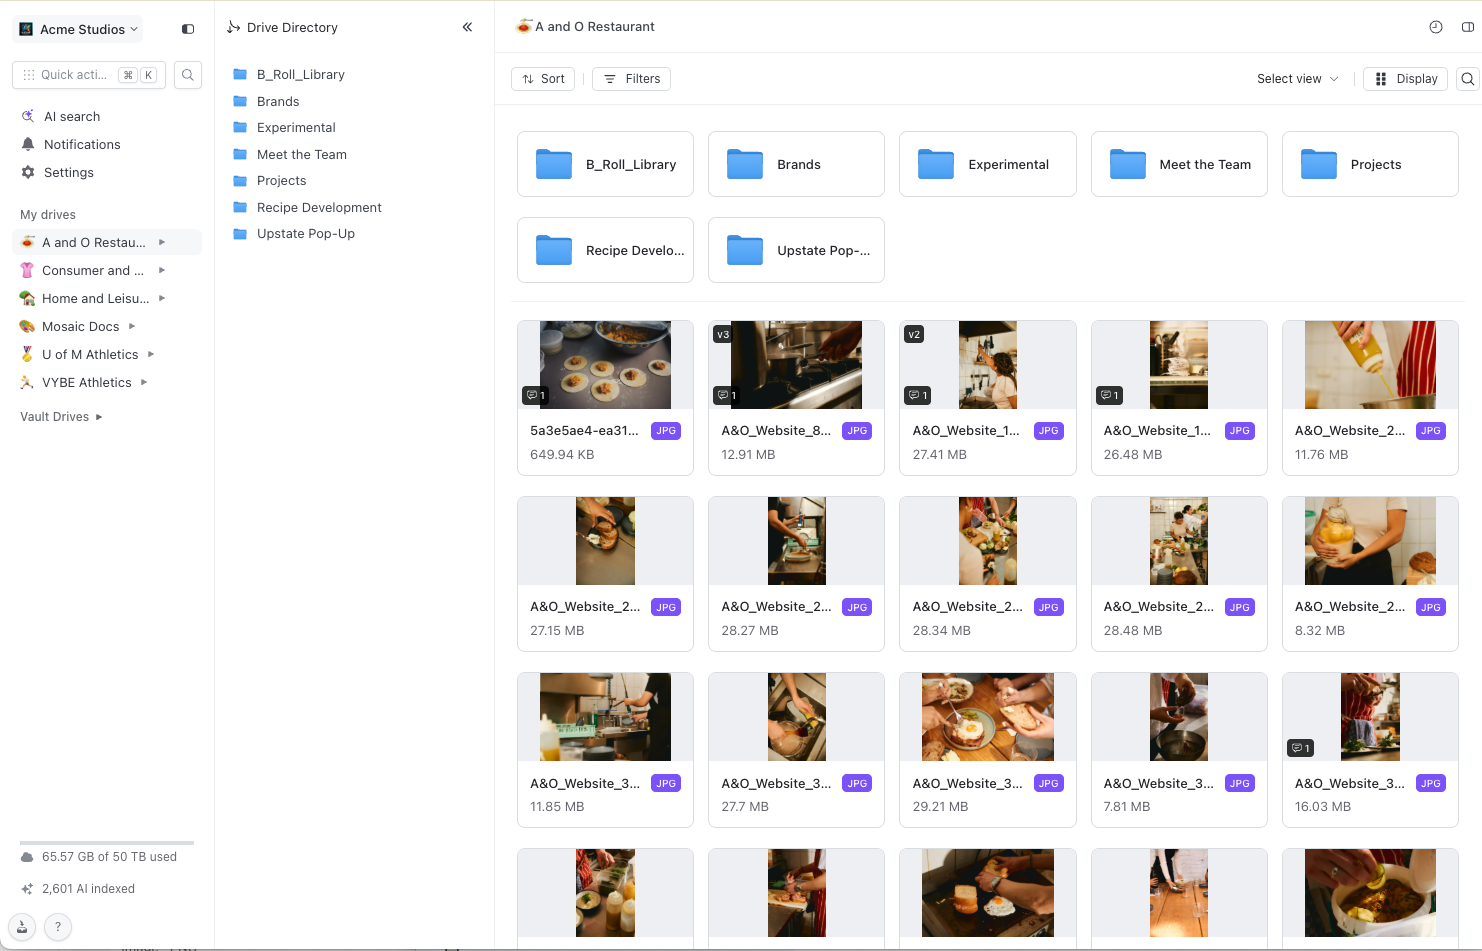Viewport: 1482px width, 951px height.
Task: Click the JPG badge of the 649.94 KB file
Action: point(666,431)
